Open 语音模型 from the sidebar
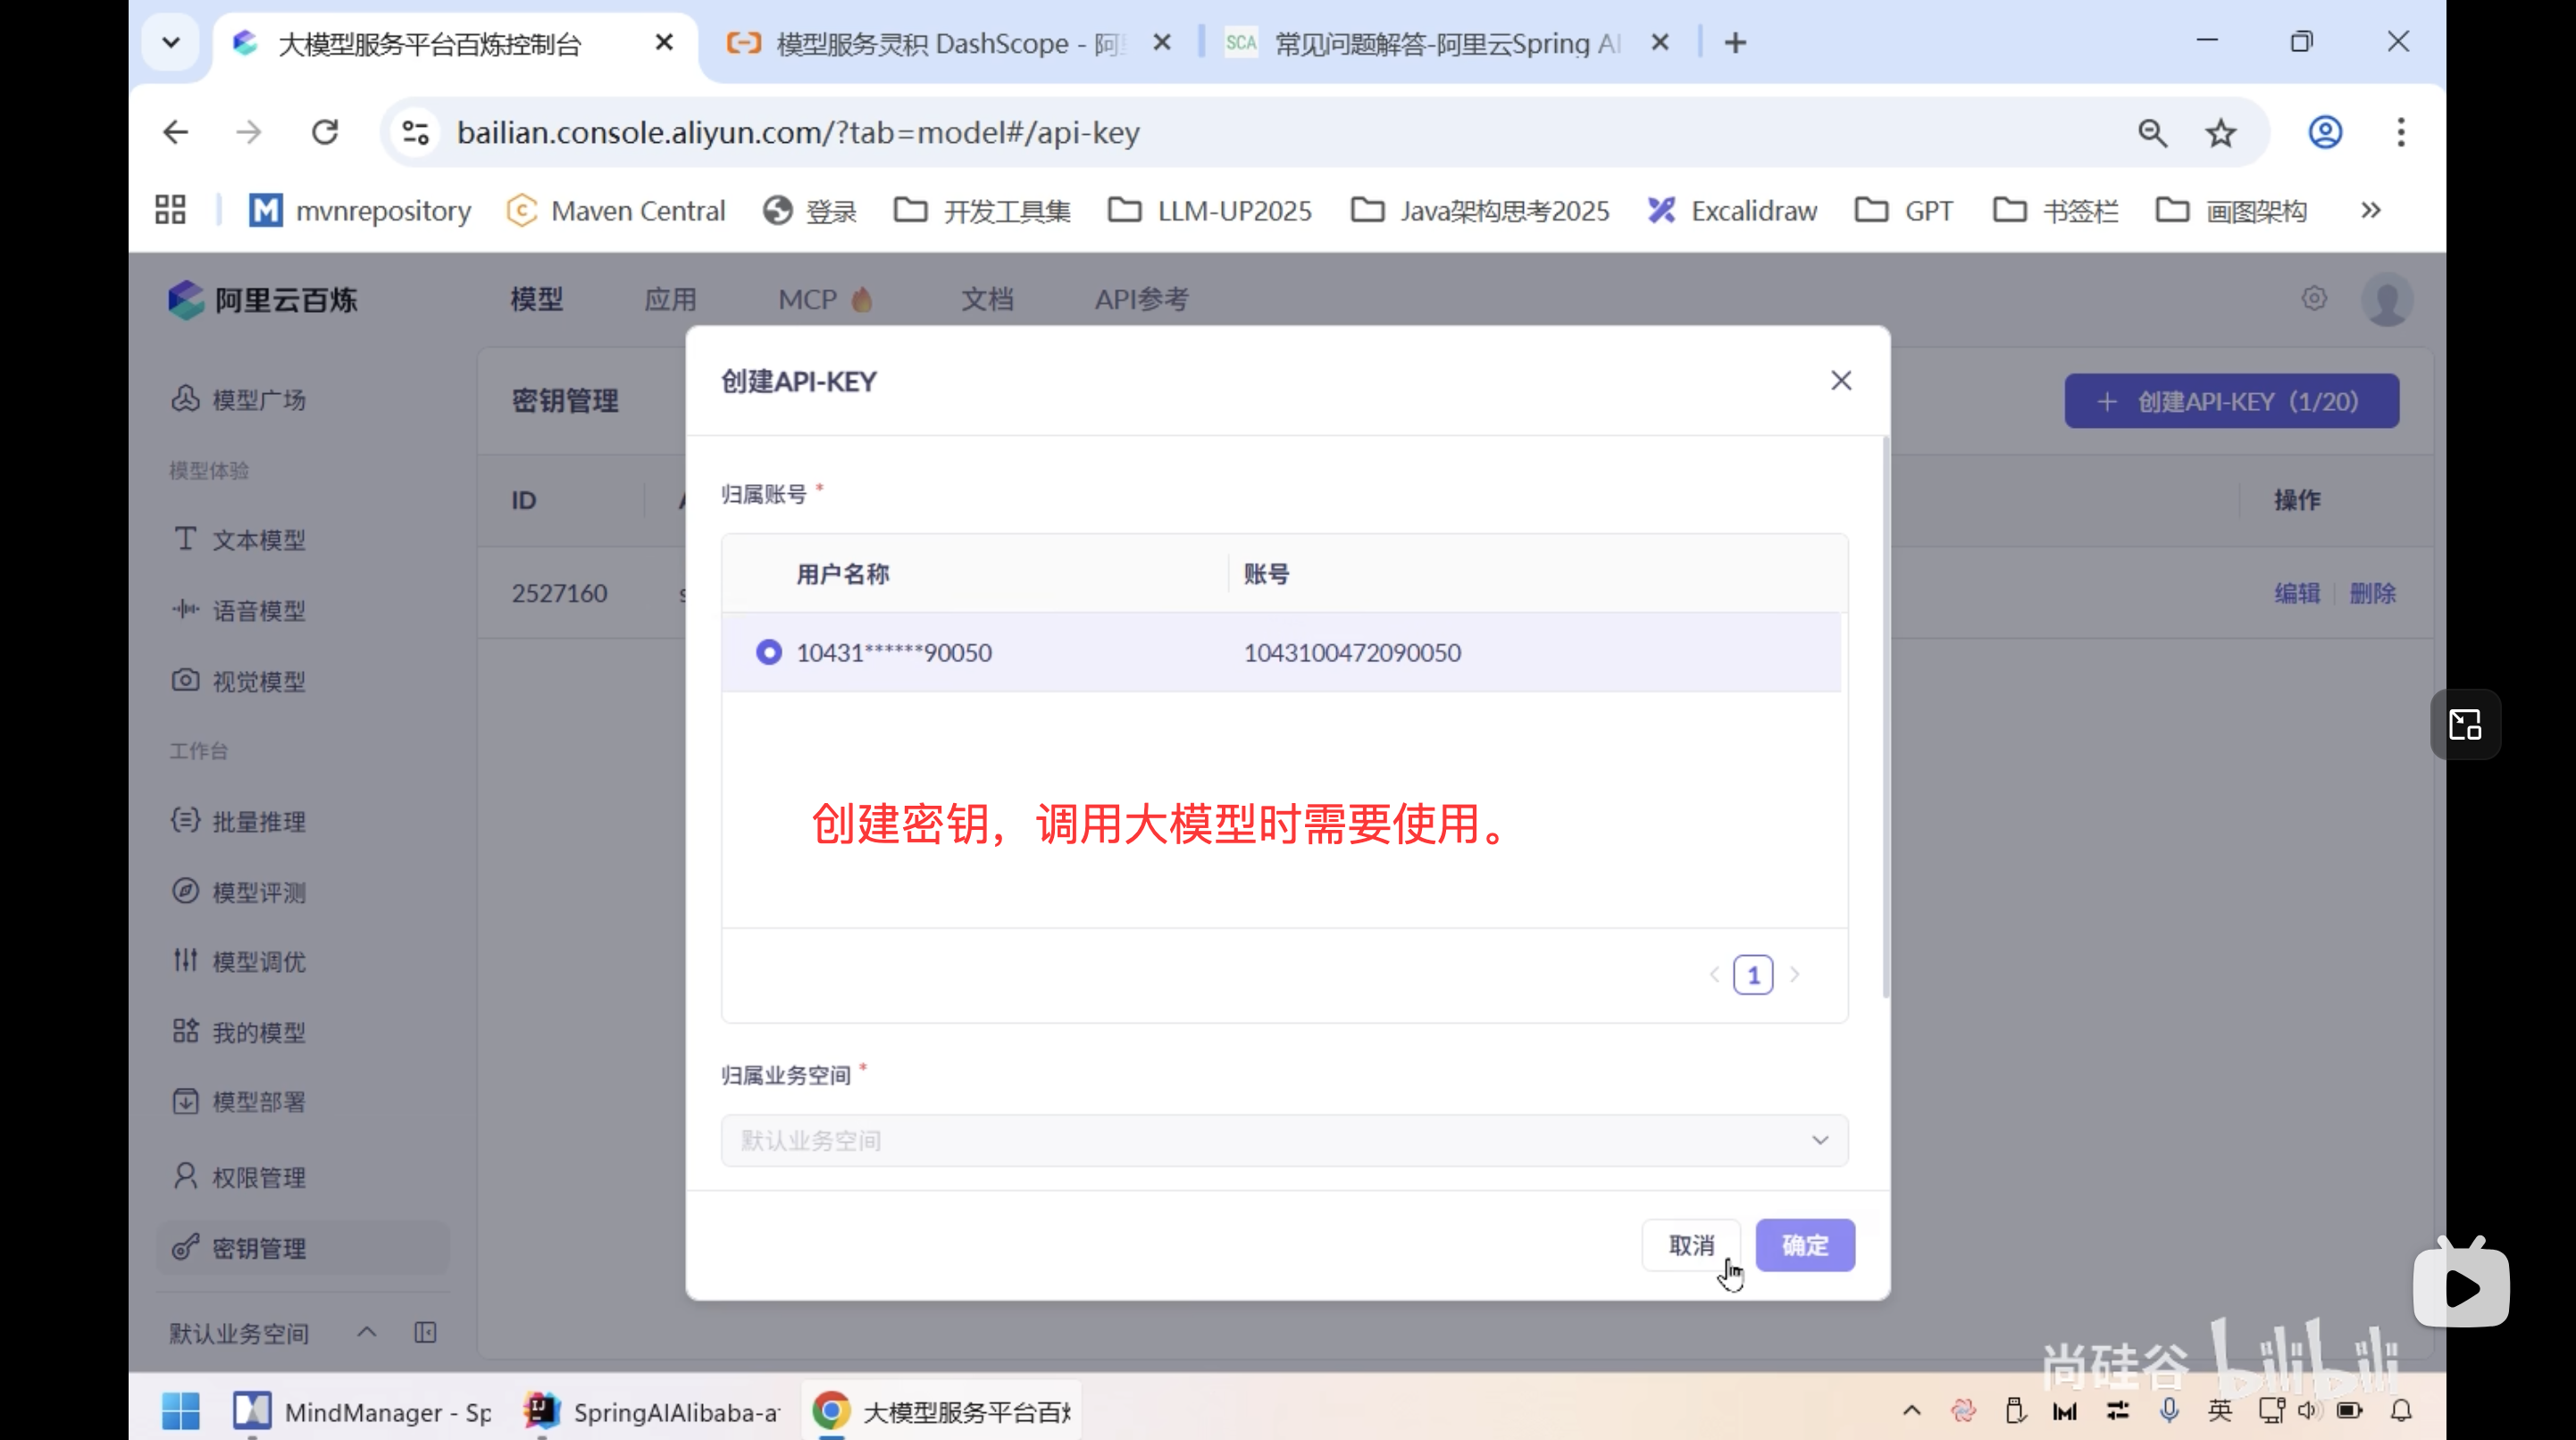The width and height of the screenshot is (2576, 1440). click(x=258, y=609)
